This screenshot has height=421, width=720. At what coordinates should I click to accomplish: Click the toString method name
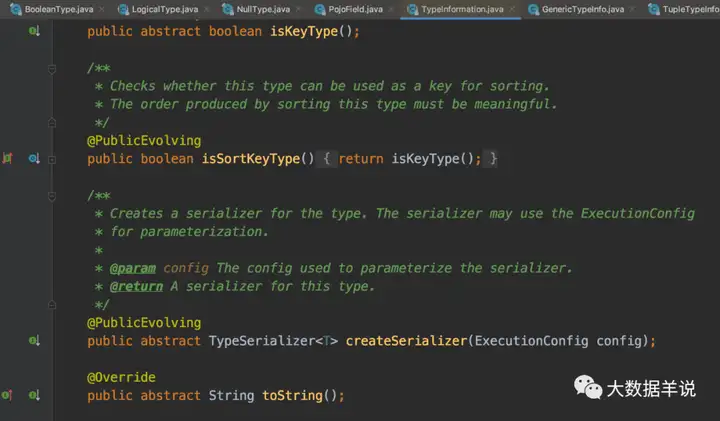(x=292, y=395)
